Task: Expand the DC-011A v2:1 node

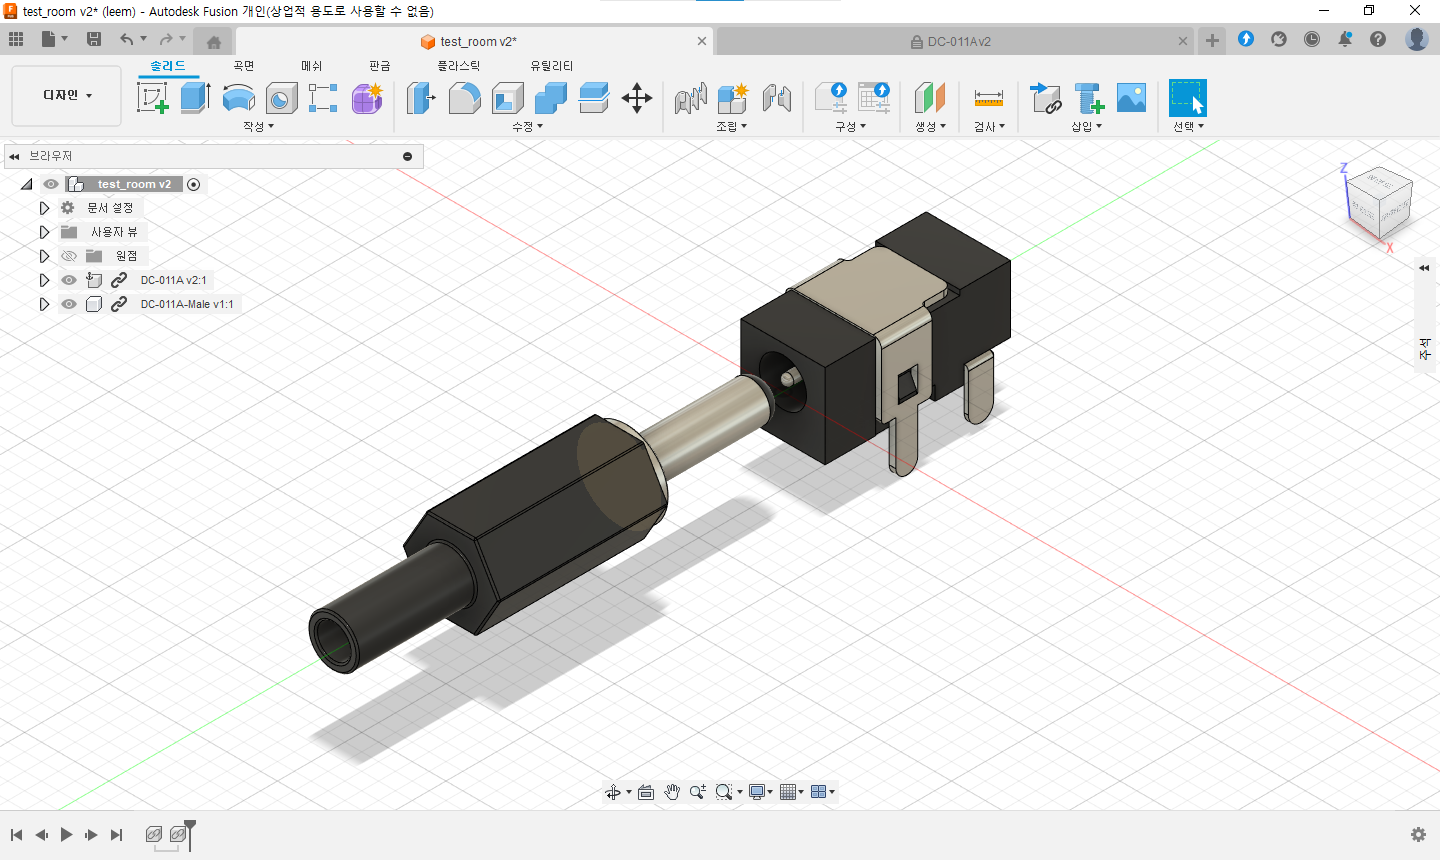Action: 44,280
